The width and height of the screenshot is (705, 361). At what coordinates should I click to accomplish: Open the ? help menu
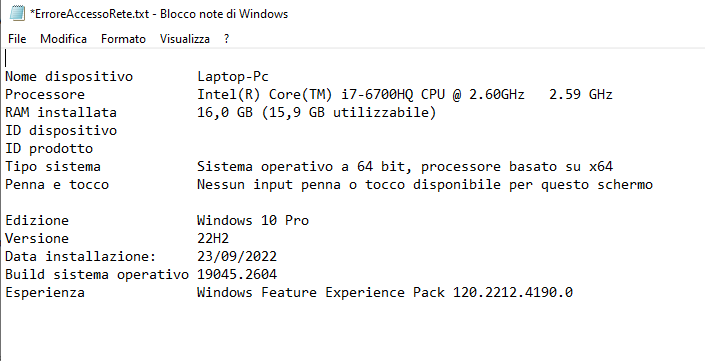point(227,39)
